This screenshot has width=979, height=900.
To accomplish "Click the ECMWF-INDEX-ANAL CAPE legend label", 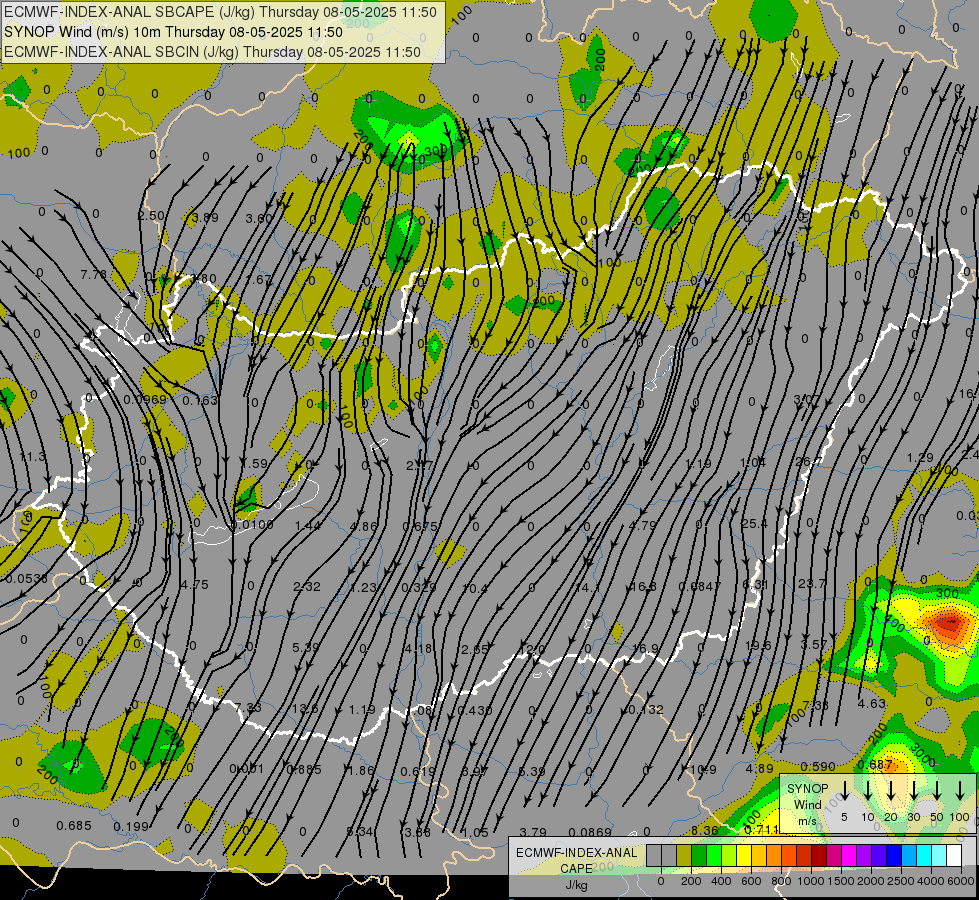I will [576, 861].
